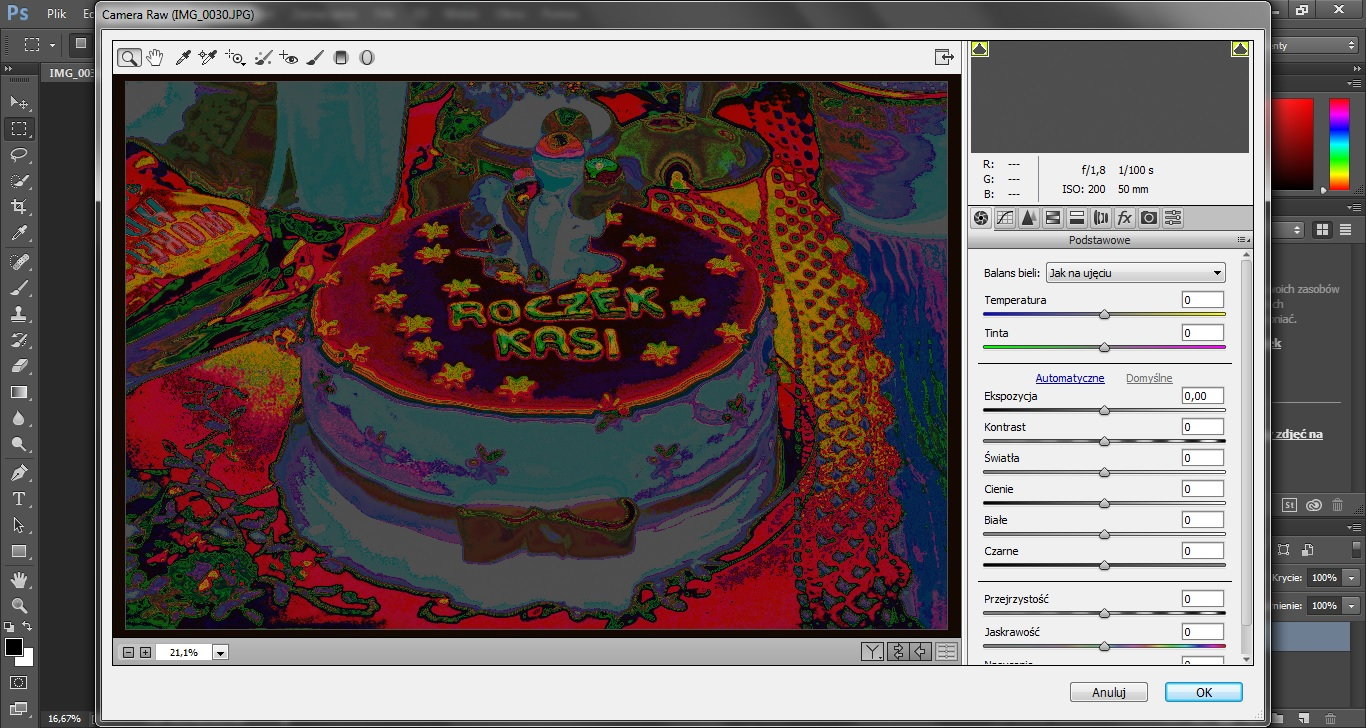Pick the White Balance eyedropper tool
Image resolution: width=1368 pixels, height=728 pixels.
(x=183, y=58)
